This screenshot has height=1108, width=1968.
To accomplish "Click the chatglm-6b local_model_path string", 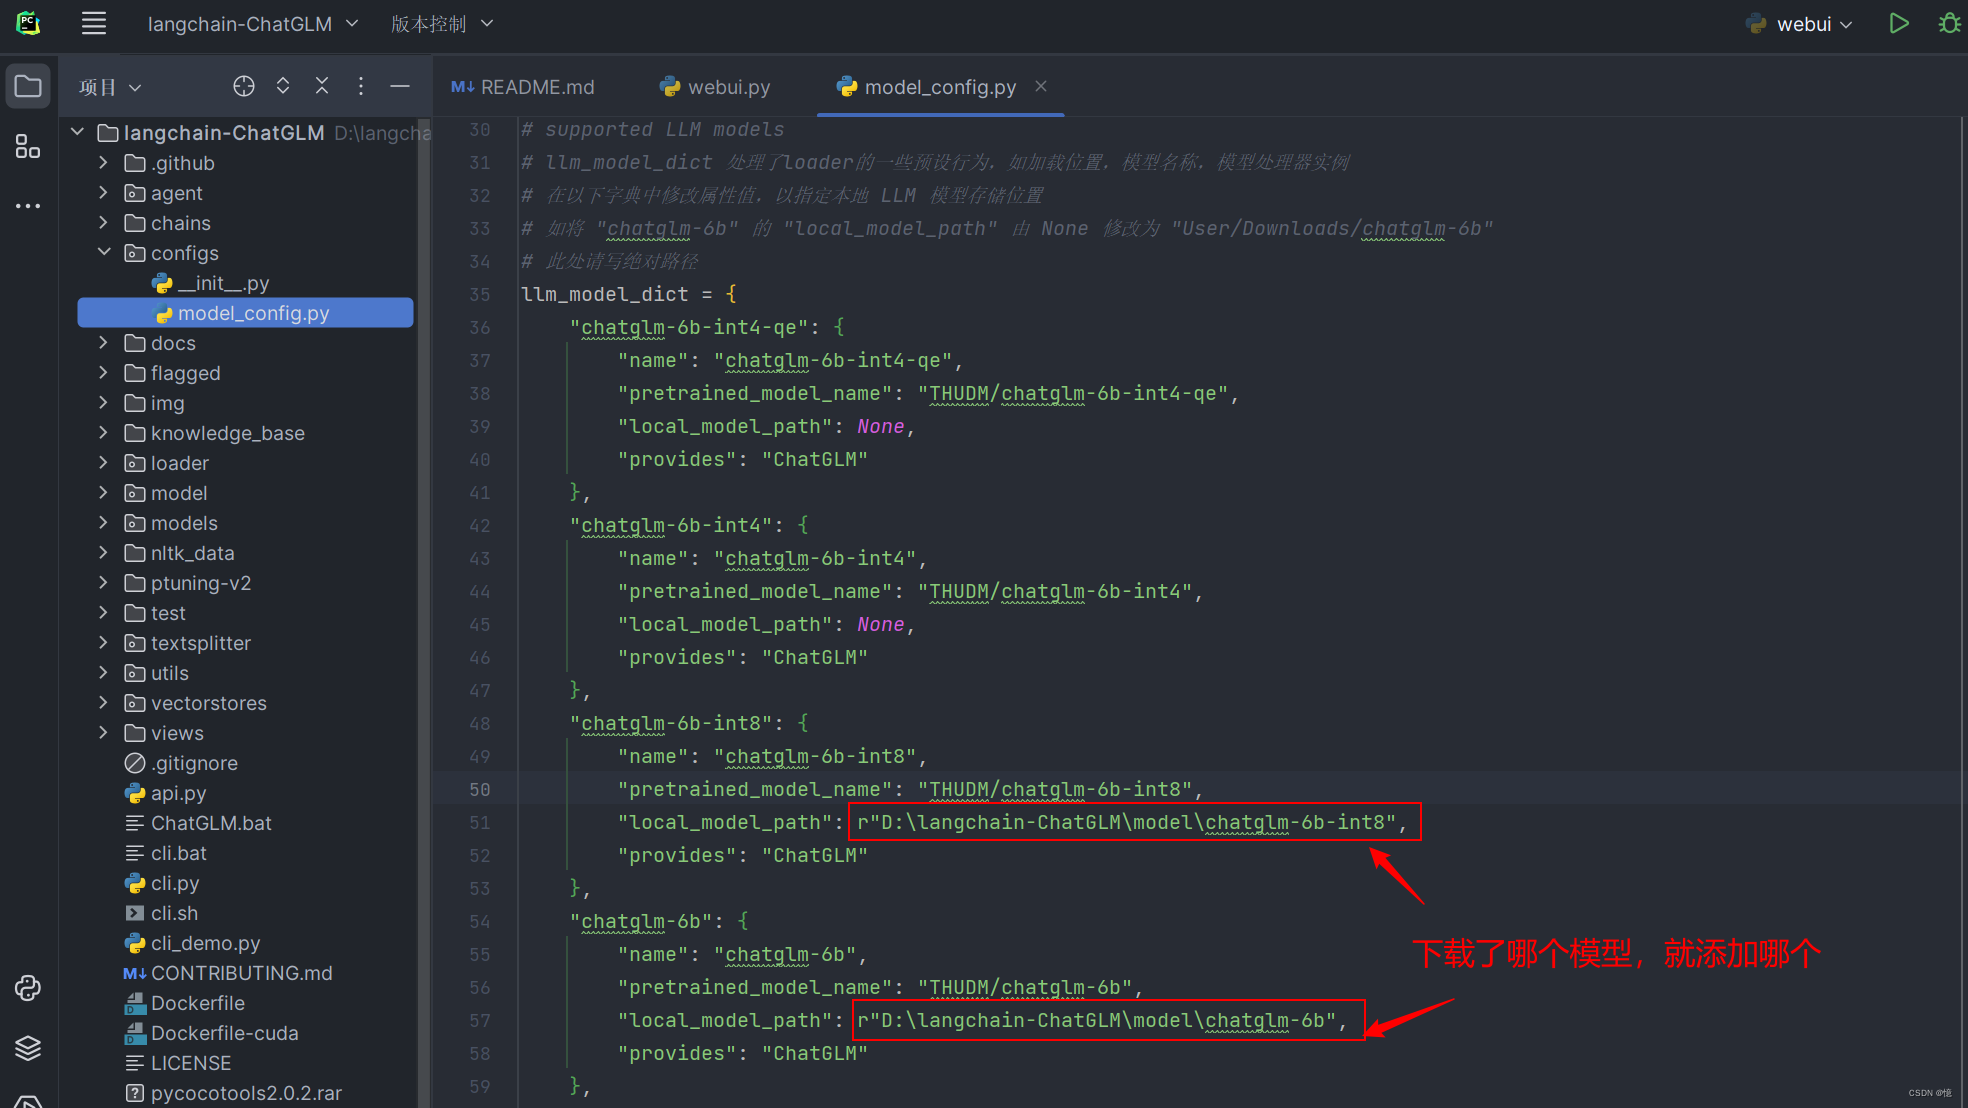I will tap(1096, 1020).
